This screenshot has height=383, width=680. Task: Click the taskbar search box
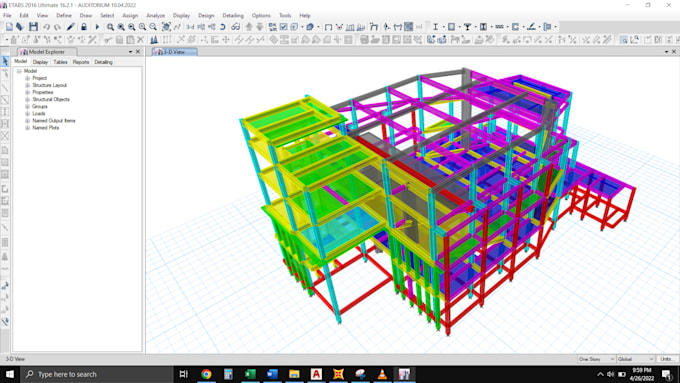97,374
